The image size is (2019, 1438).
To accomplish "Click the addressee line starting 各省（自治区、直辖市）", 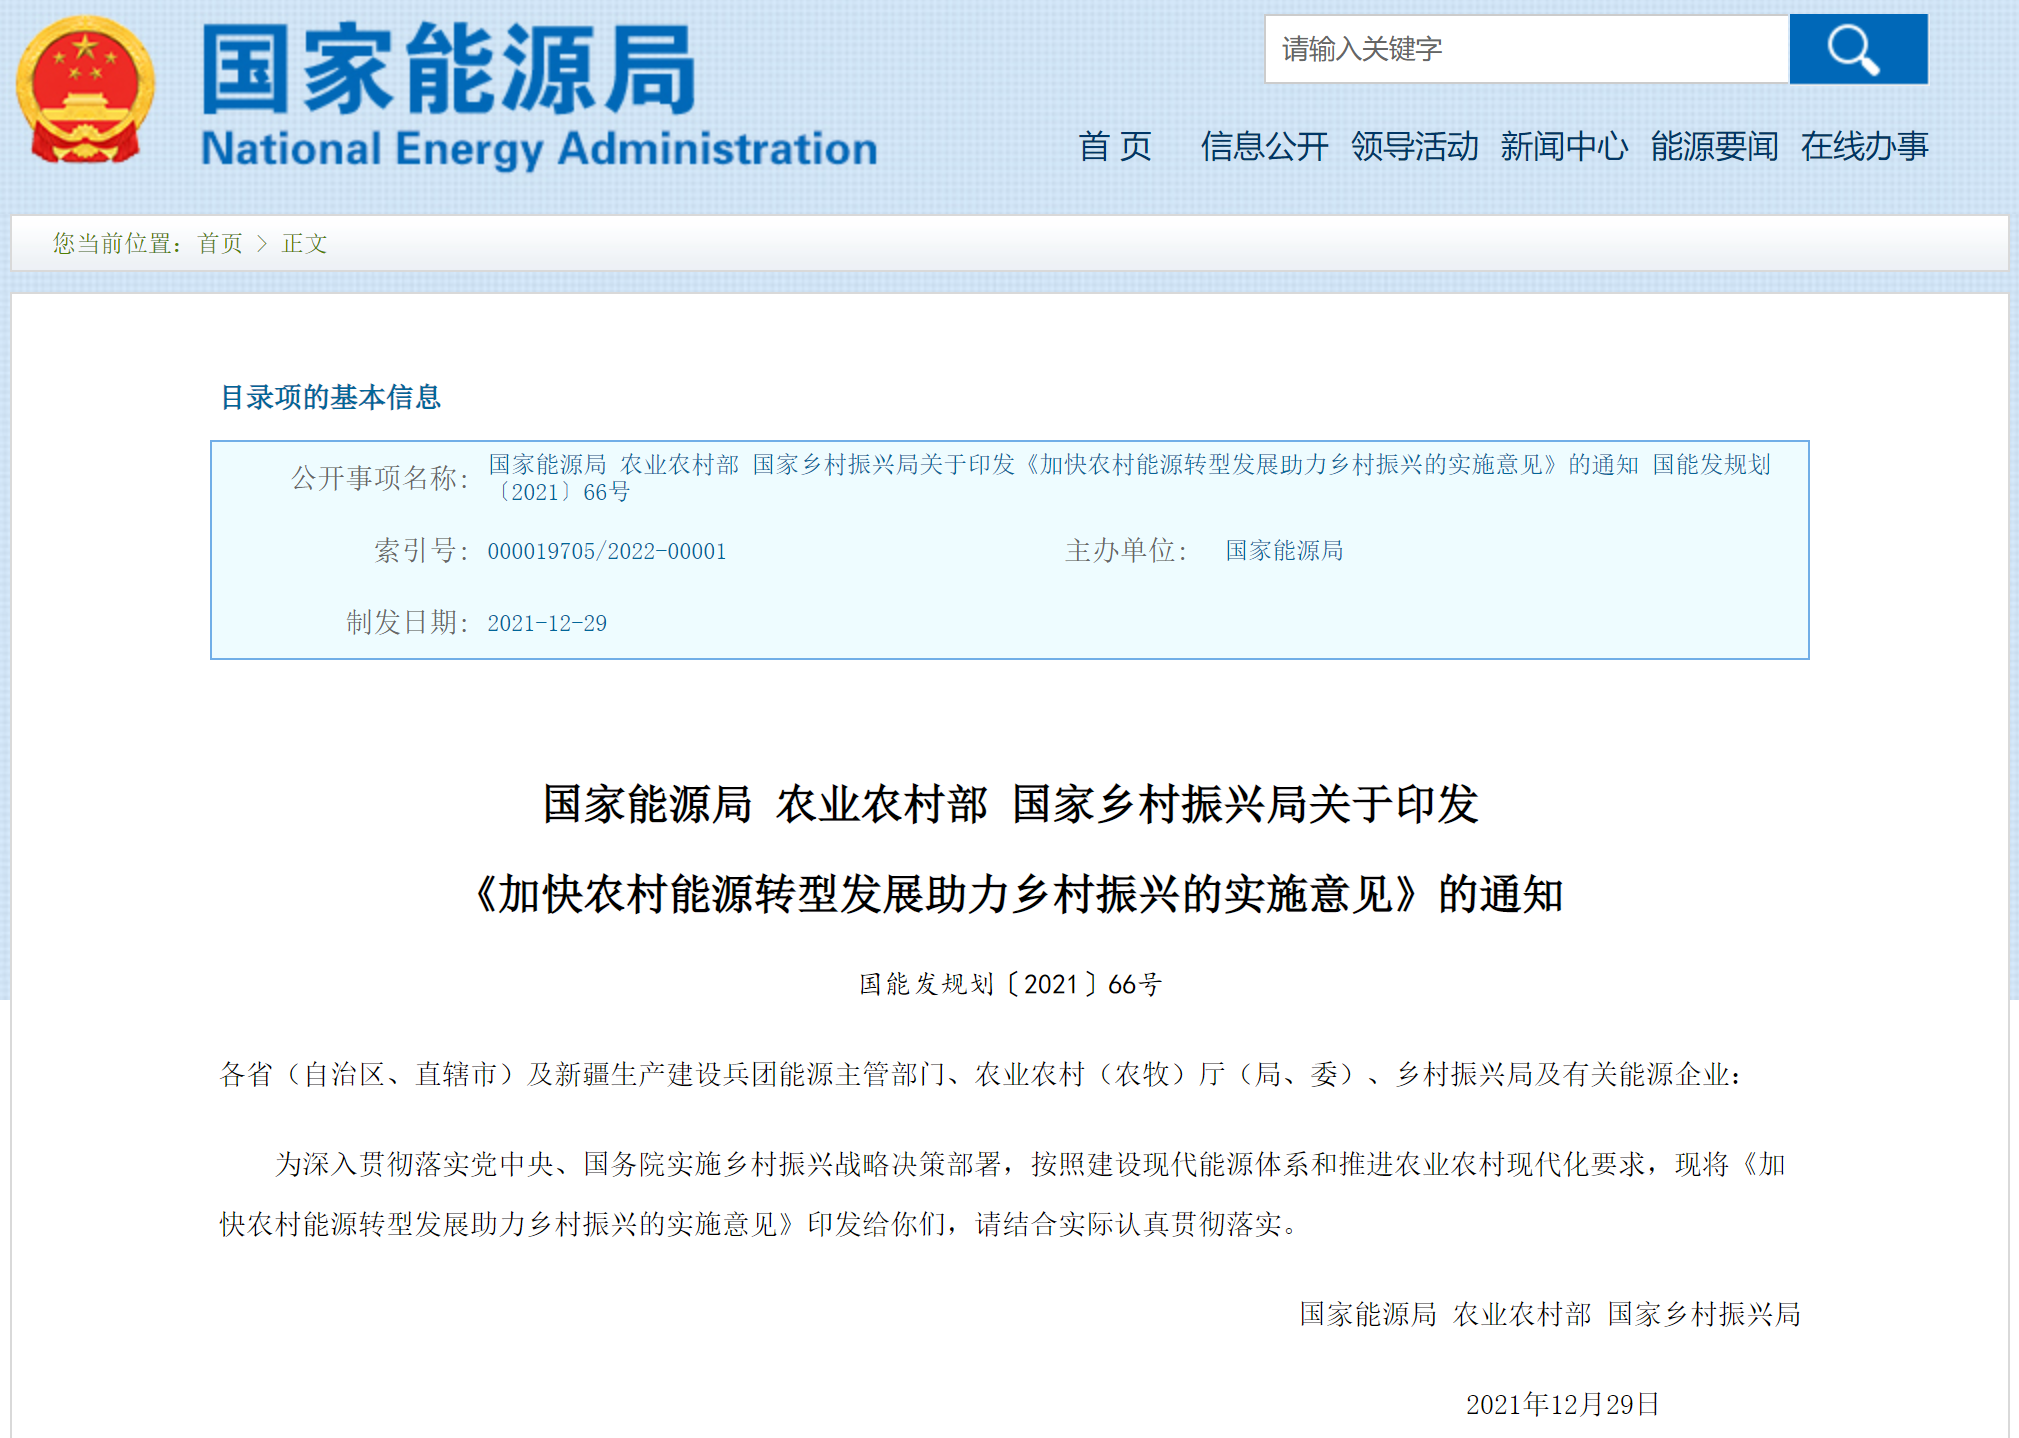I will click(982, 1075).
